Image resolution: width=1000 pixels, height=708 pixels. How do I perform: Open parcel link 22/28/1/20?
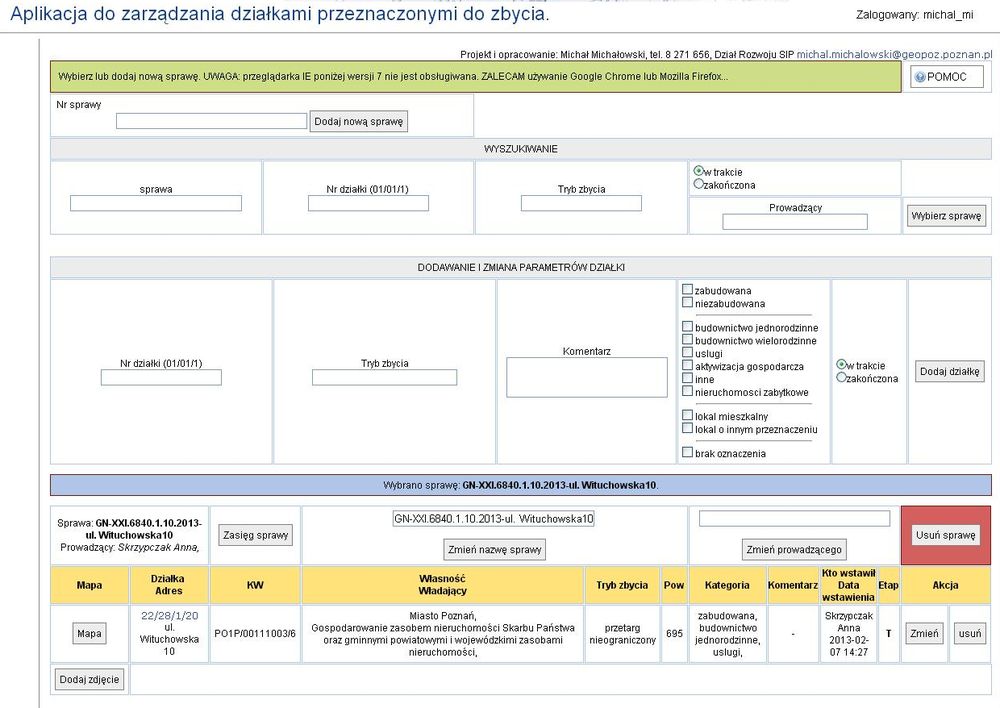[169, 615]
